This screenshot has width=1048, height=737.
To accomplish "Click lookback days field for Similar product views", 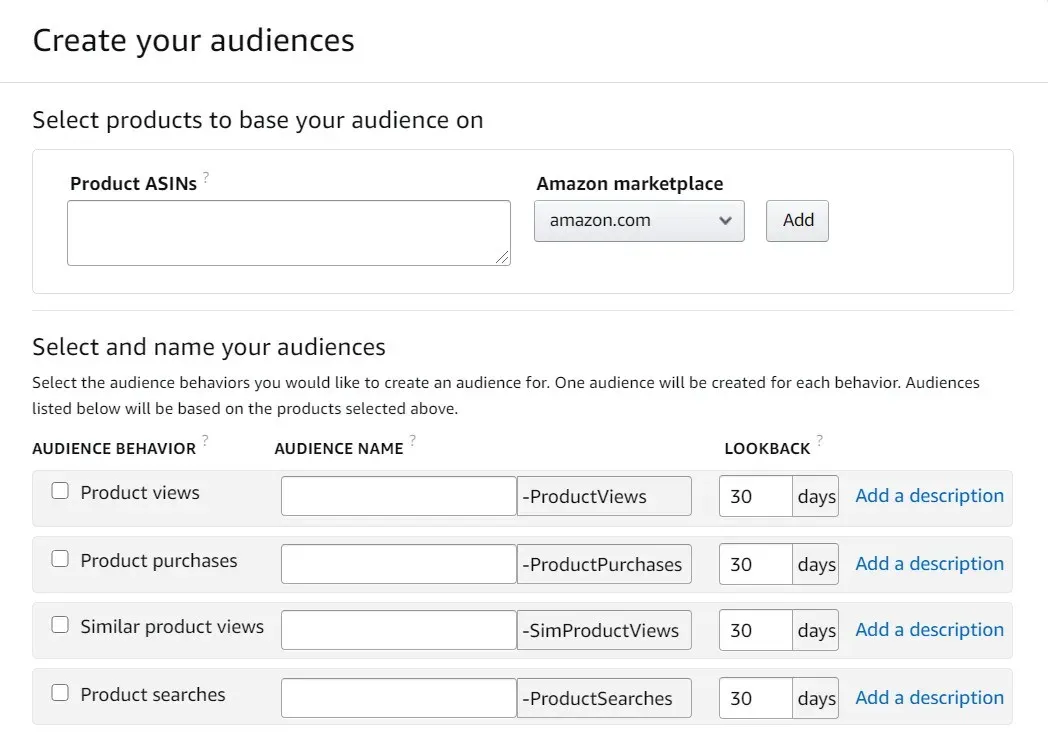I will pos(755,630).
